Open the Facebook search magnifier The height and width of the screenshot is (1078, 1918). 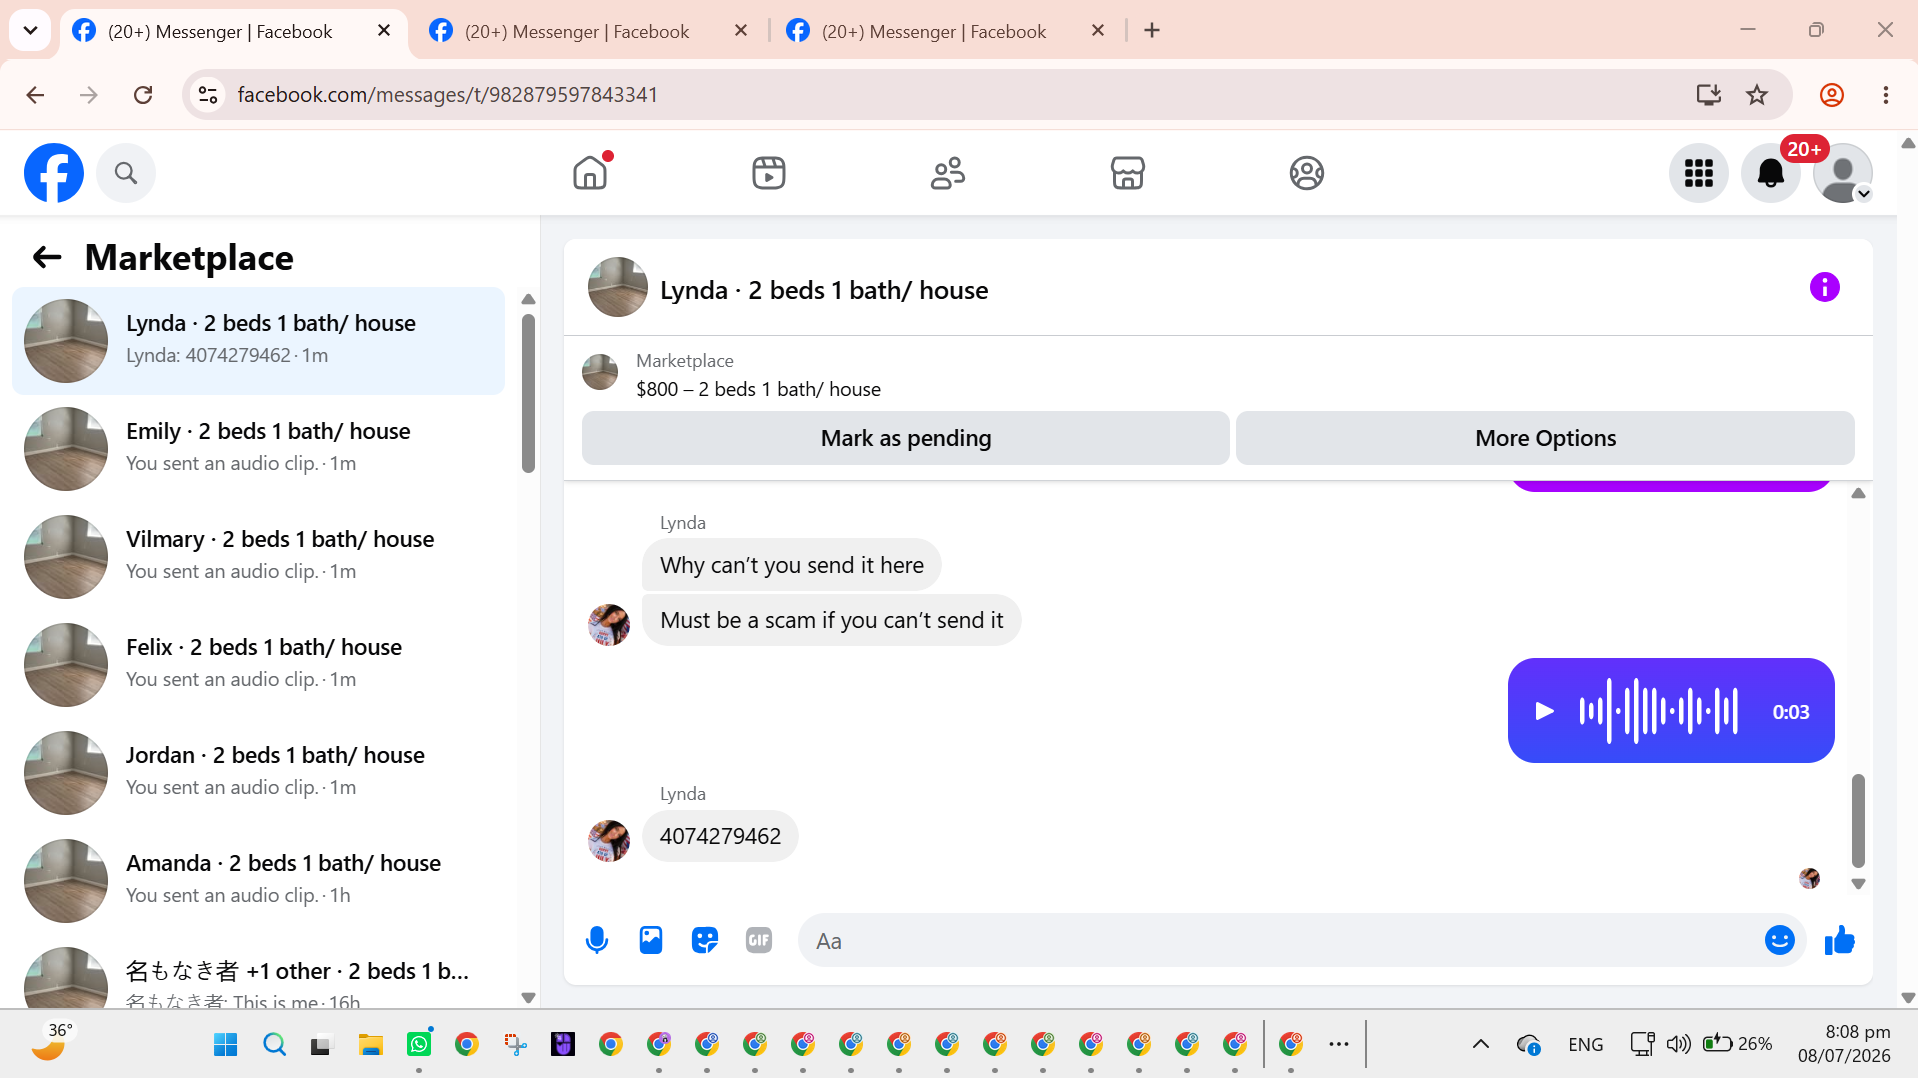[126, 173]
